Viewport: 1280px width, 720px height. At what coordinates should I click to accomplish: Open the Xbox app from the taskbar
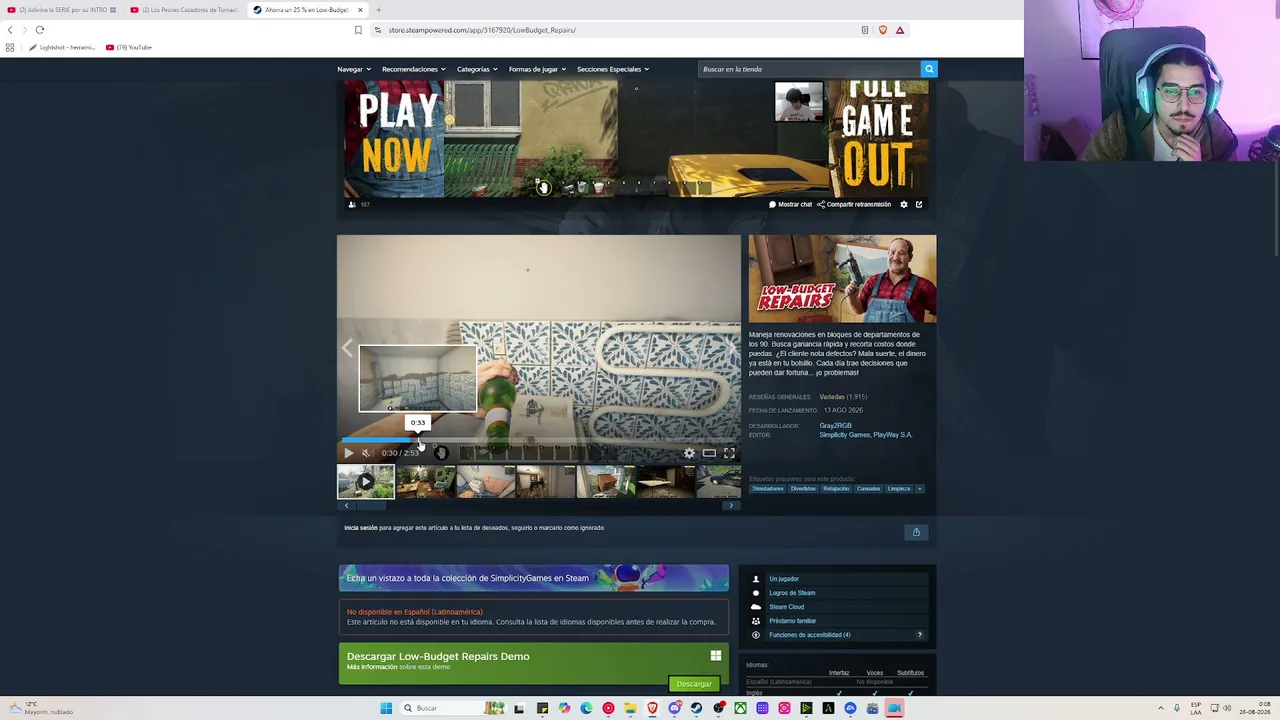tap(740, 708)
